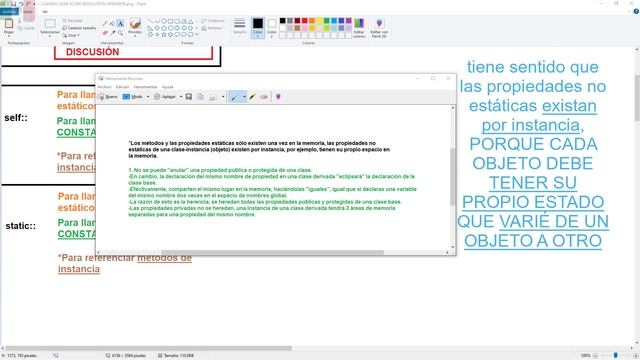The image size is (640, 360).
Task: Select Color 2 in Paint
Action: (272, 27)
